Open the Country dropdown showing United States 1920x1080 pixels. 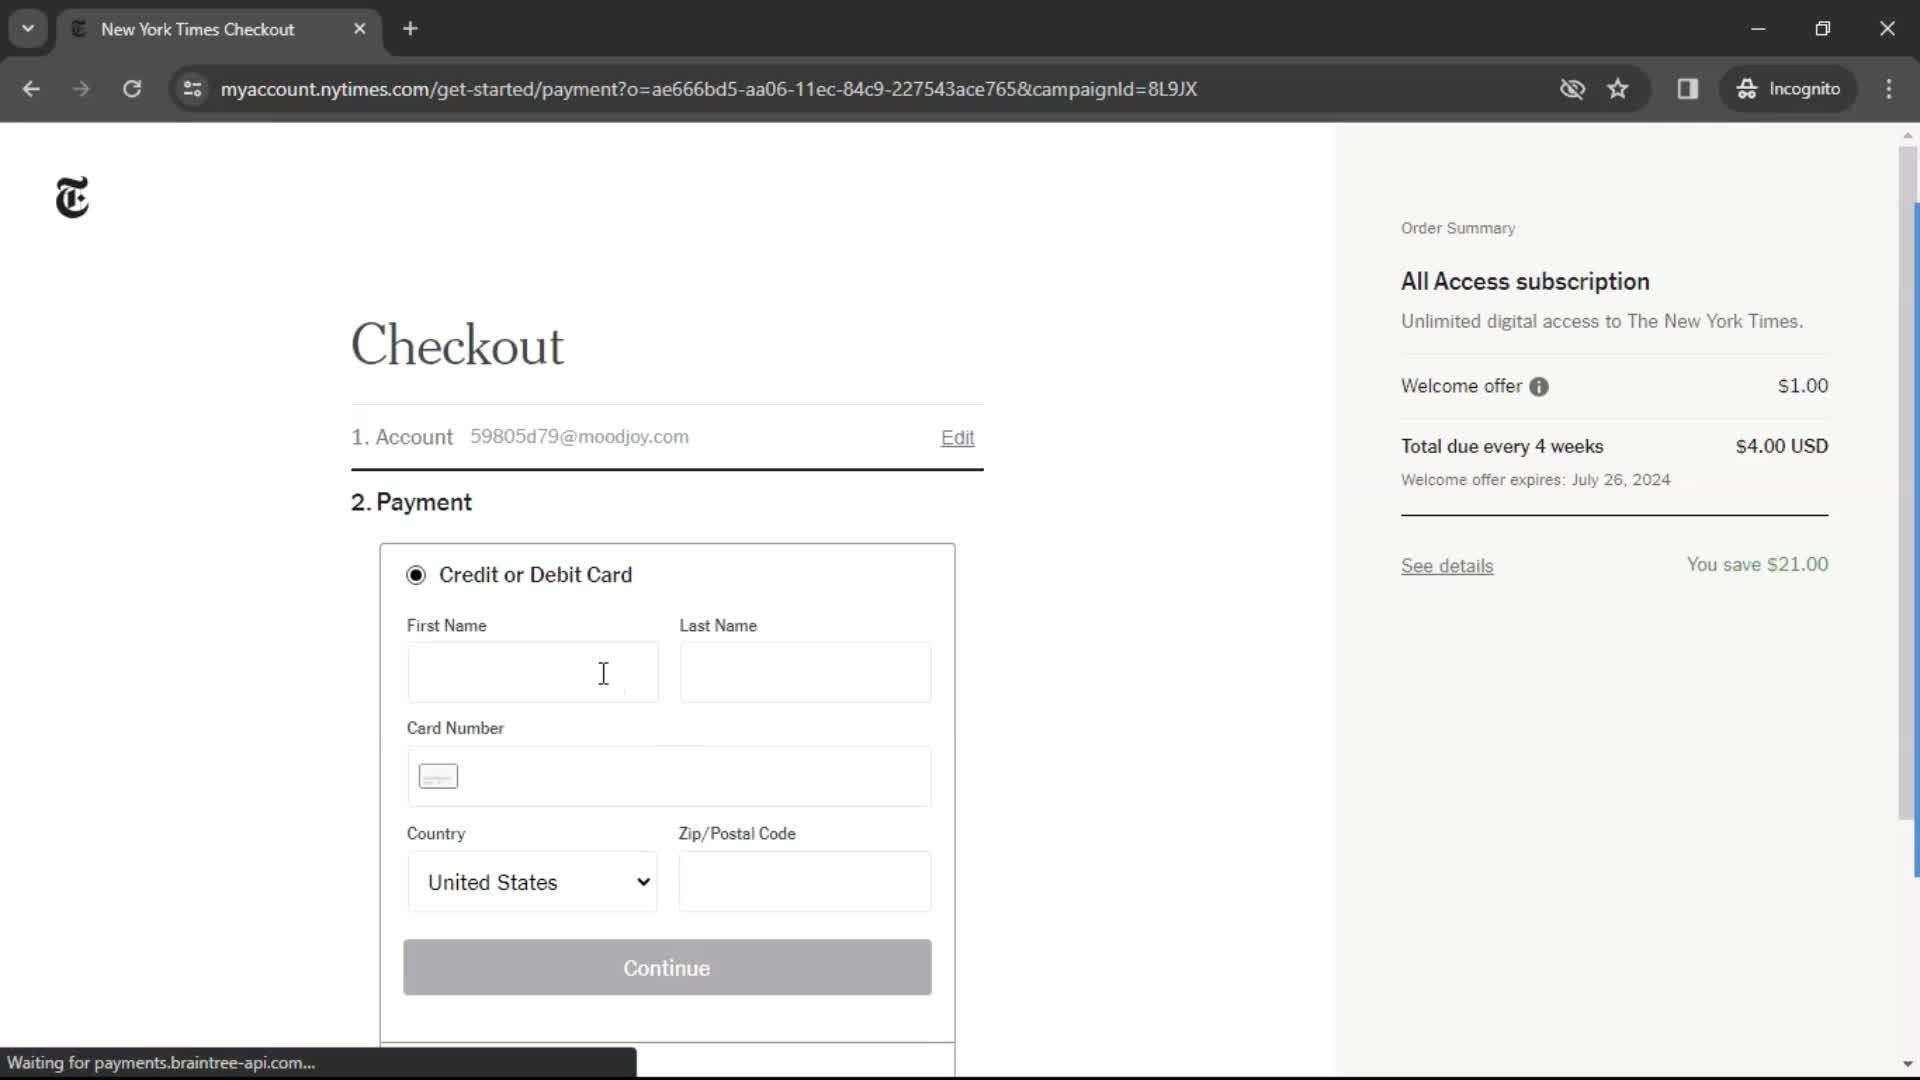533,882
